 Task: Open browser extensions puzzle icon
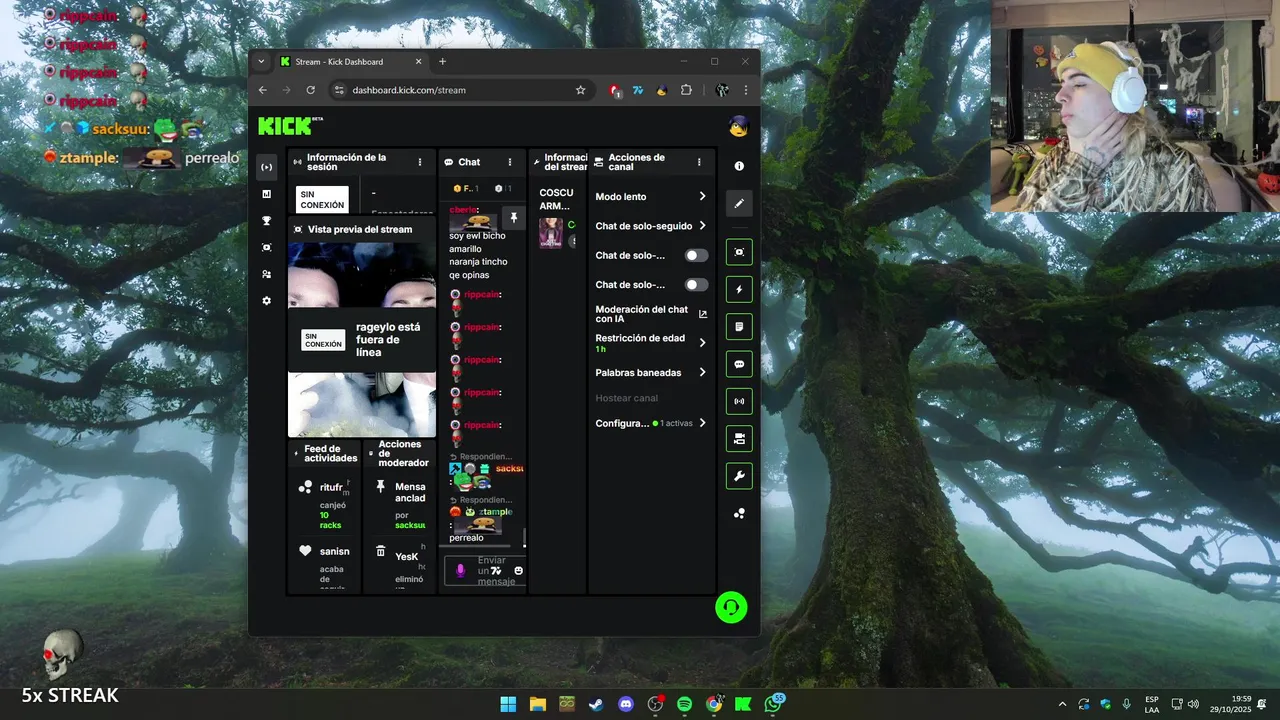686,90
